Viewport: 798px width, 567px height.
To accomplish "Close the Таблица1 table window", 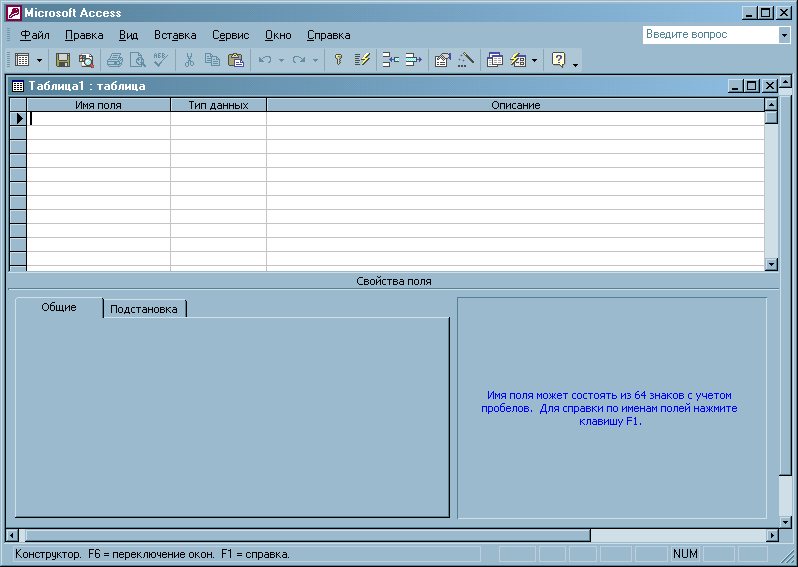I will (x=770, y=86).
